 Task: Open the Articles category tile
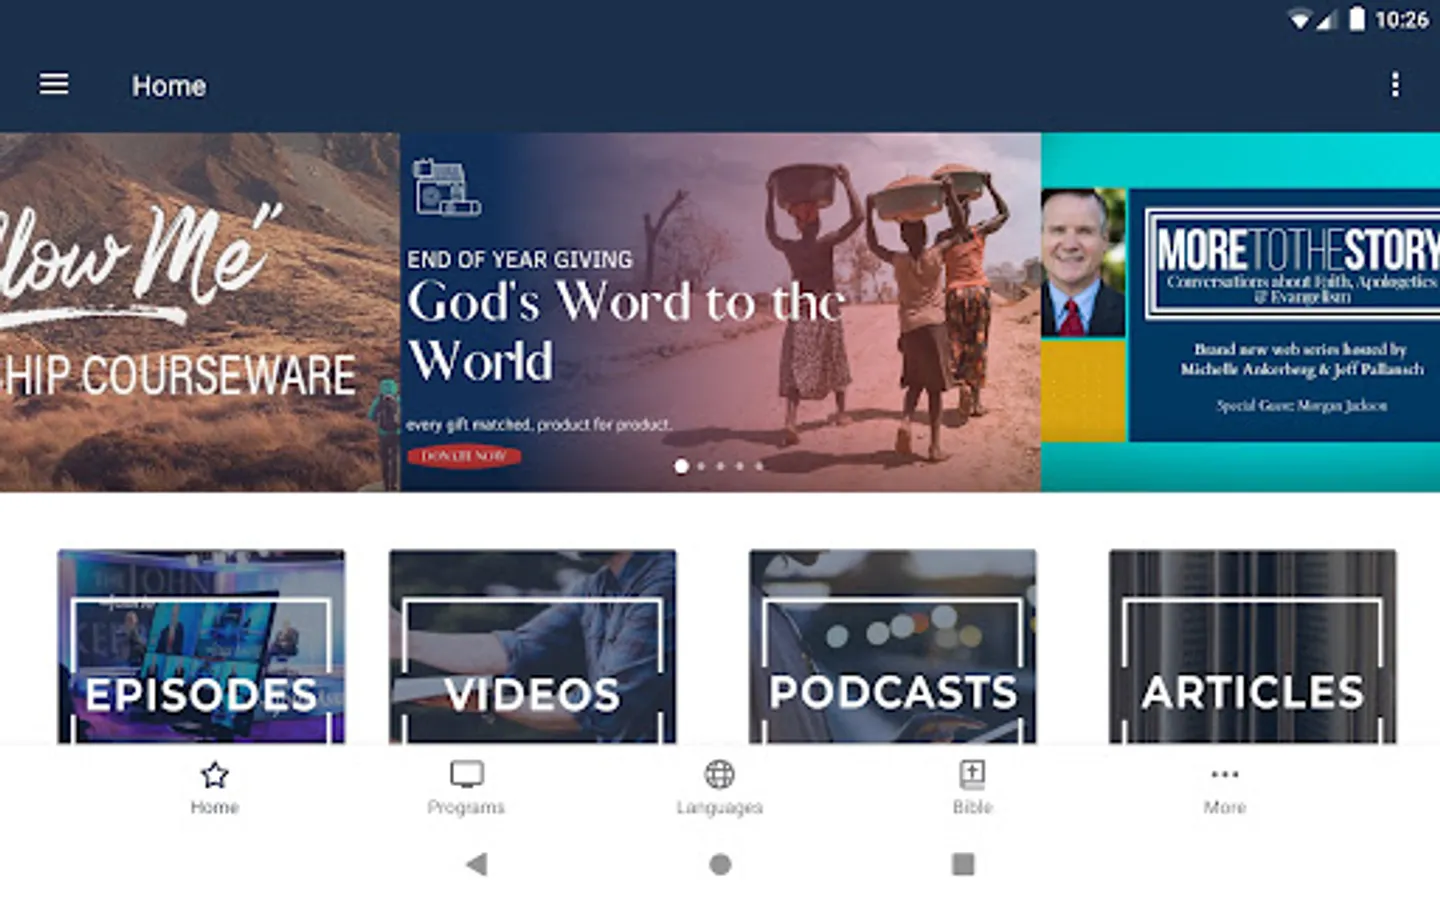[1252, 646]
